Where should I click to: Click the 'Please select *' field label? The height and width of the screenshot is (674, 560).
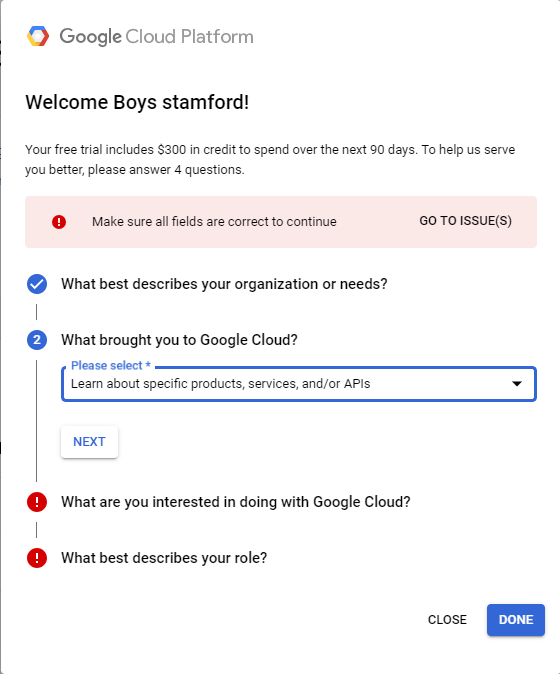coord(111,365)
